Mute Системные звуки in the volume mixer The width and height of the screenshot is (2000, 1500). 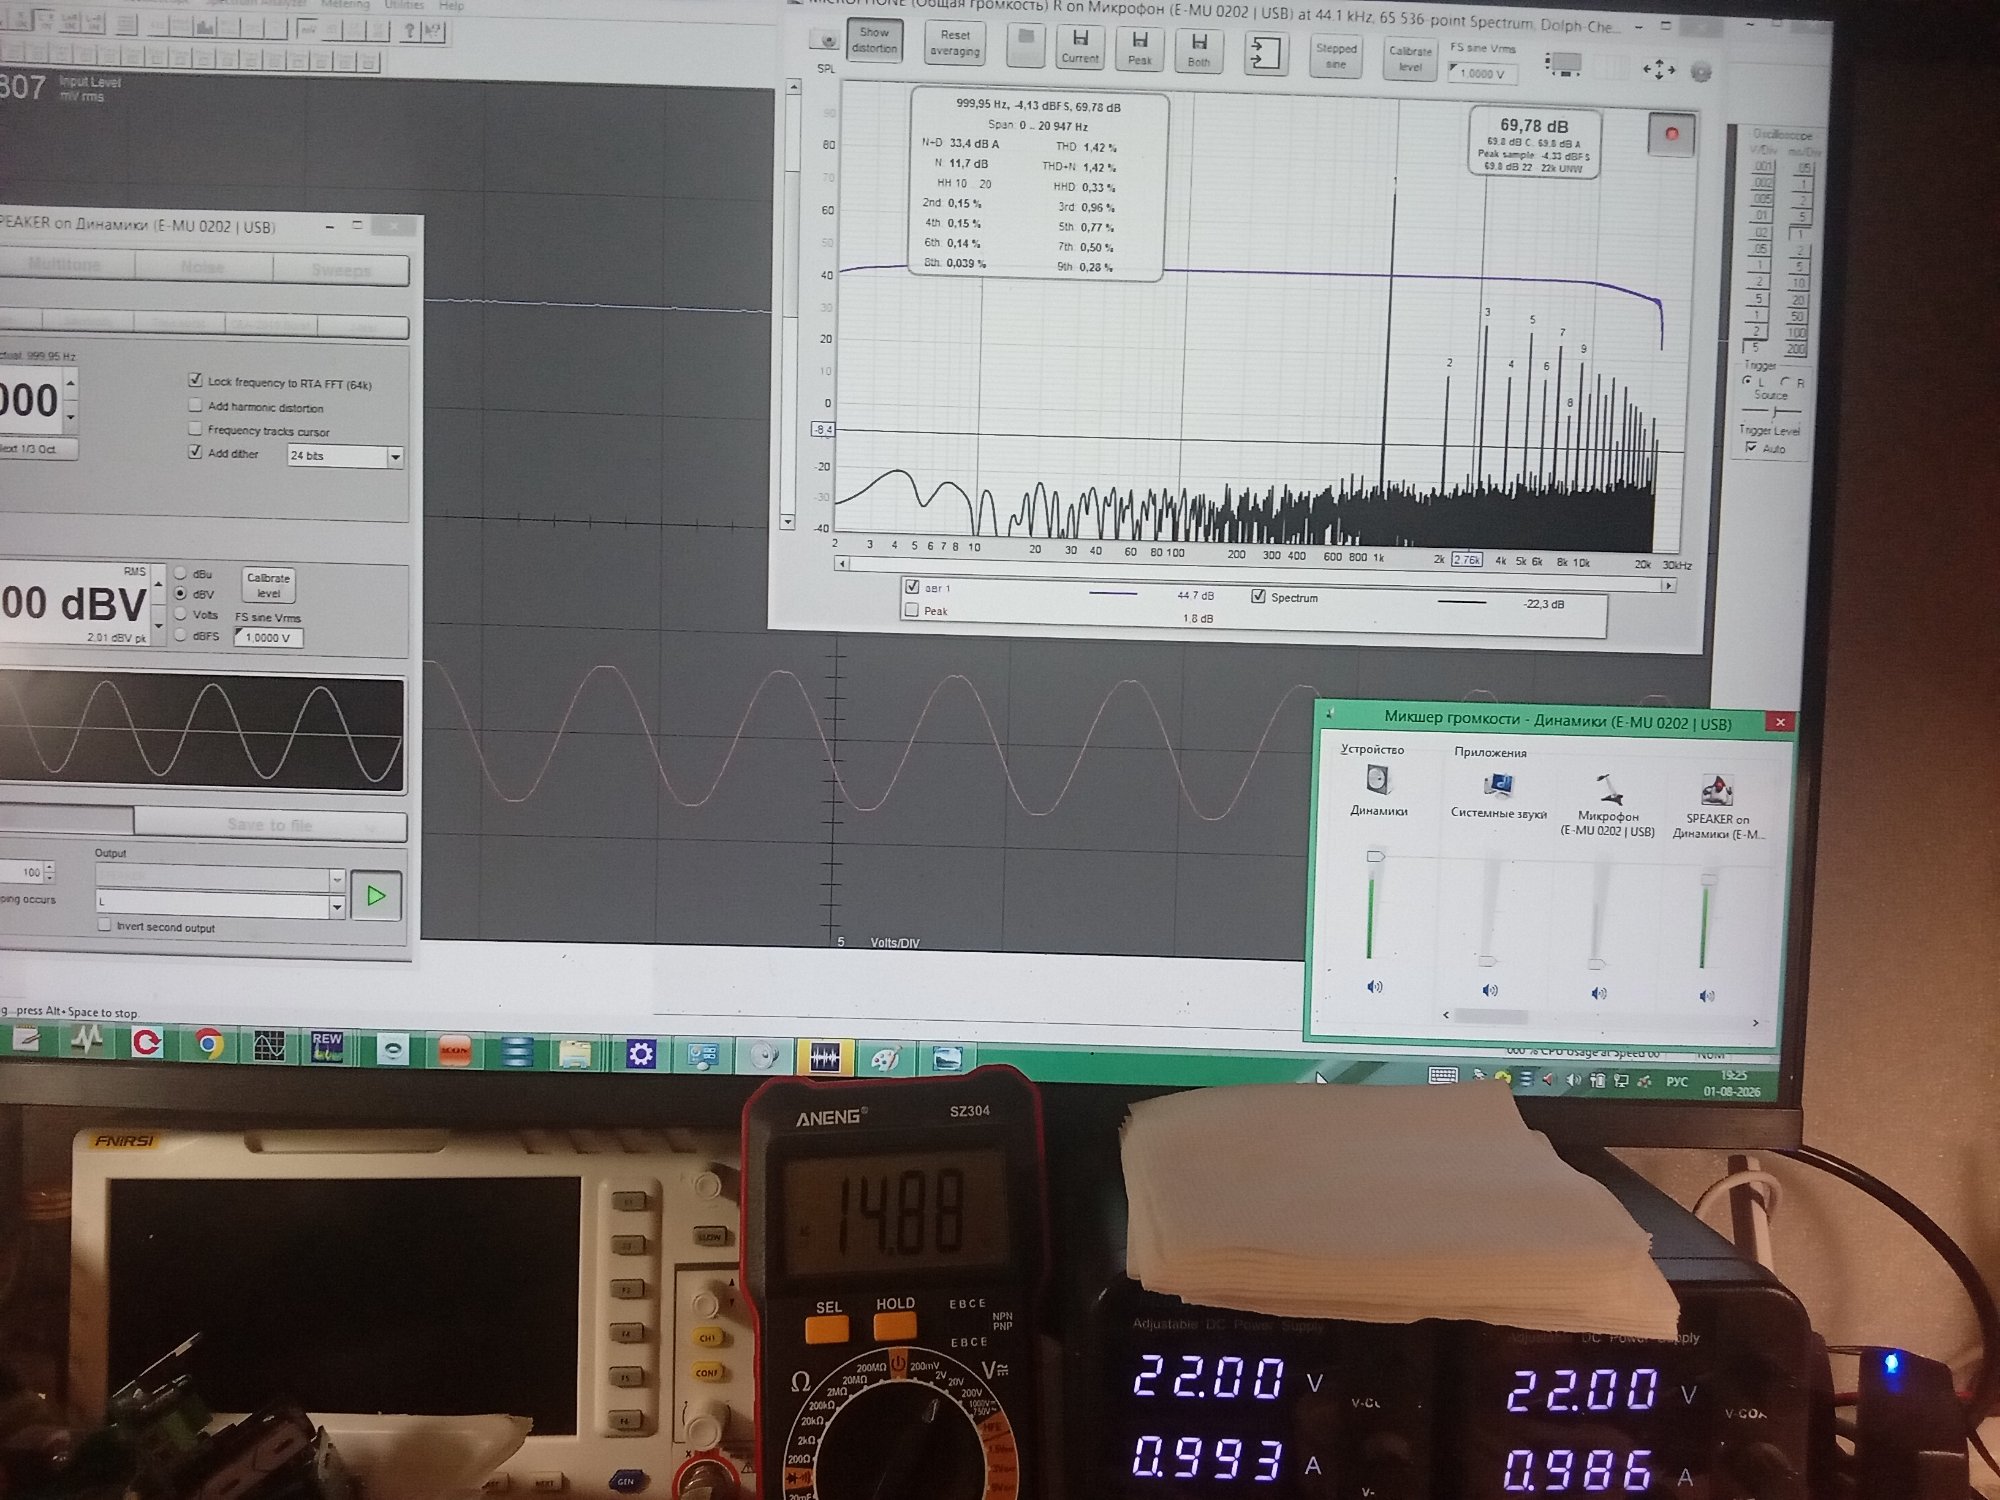[1489, 990]
